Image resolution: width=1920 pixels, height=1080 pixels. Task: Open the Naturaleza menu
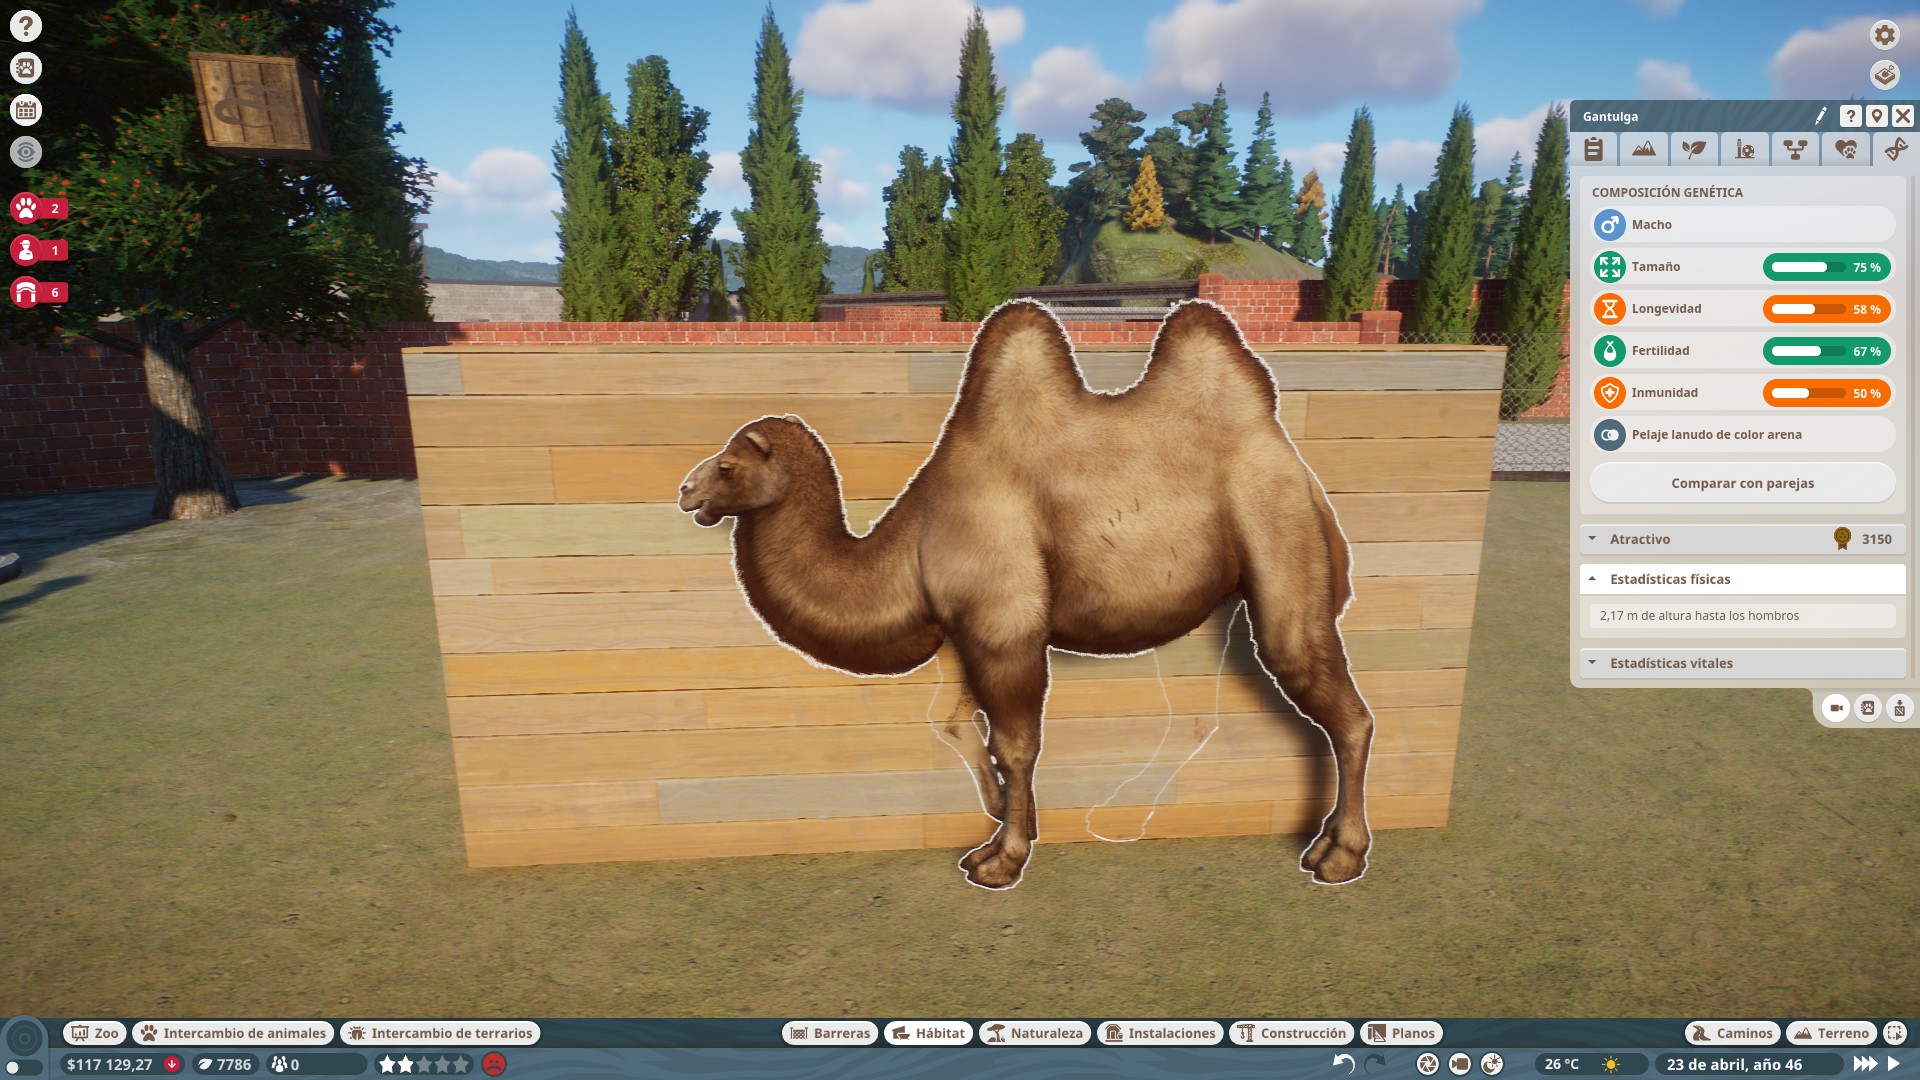tap(1035, 1033)
